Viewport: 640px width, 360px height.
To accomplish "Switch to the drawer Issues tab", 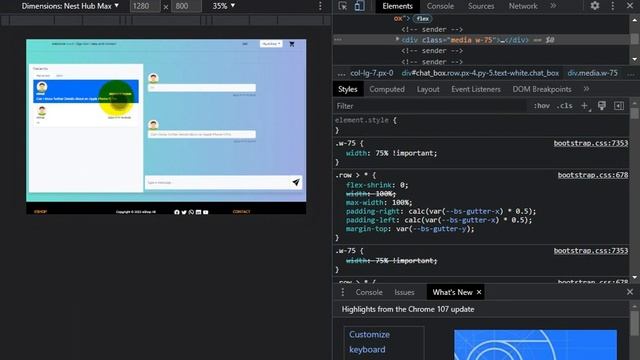I will click(x=404, y=292).
